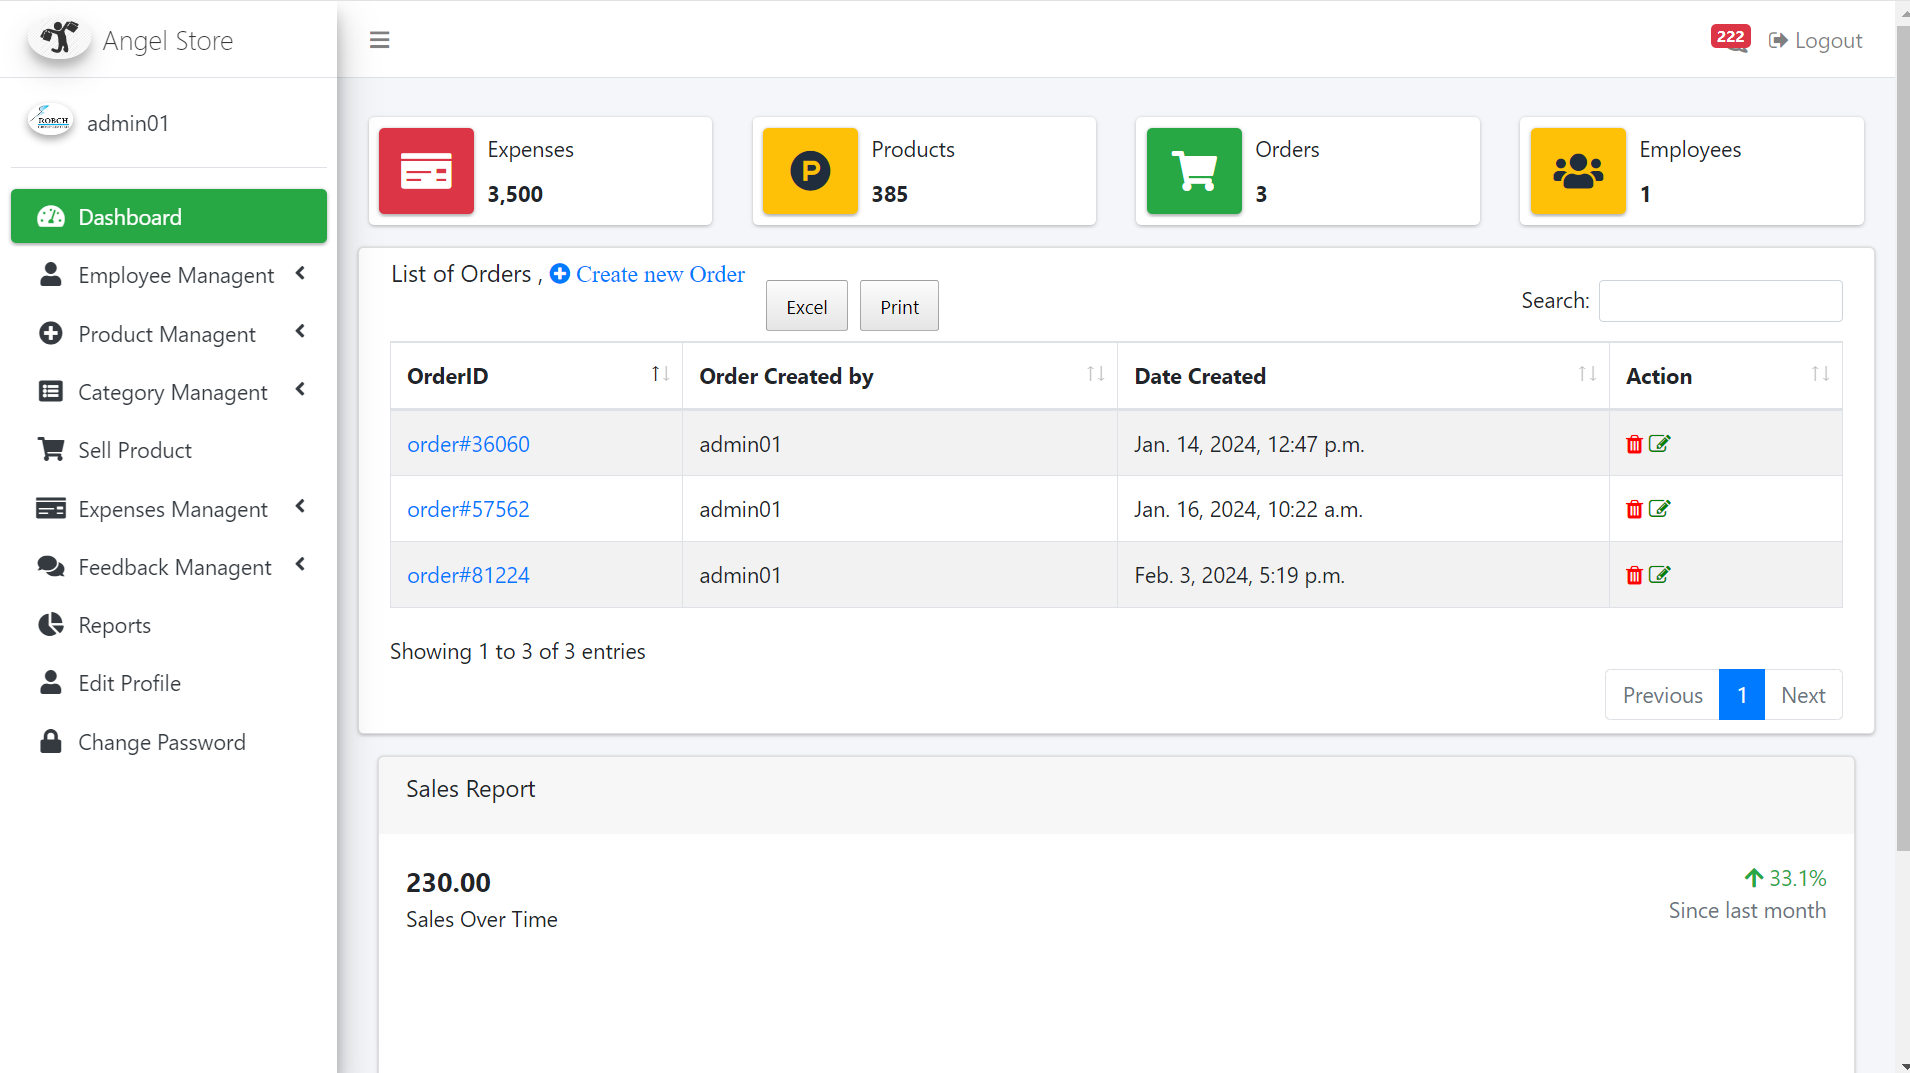Click the Expenses Managent card icon
The width and height of the screenshot is (1910, 1073).
(50, 508)
